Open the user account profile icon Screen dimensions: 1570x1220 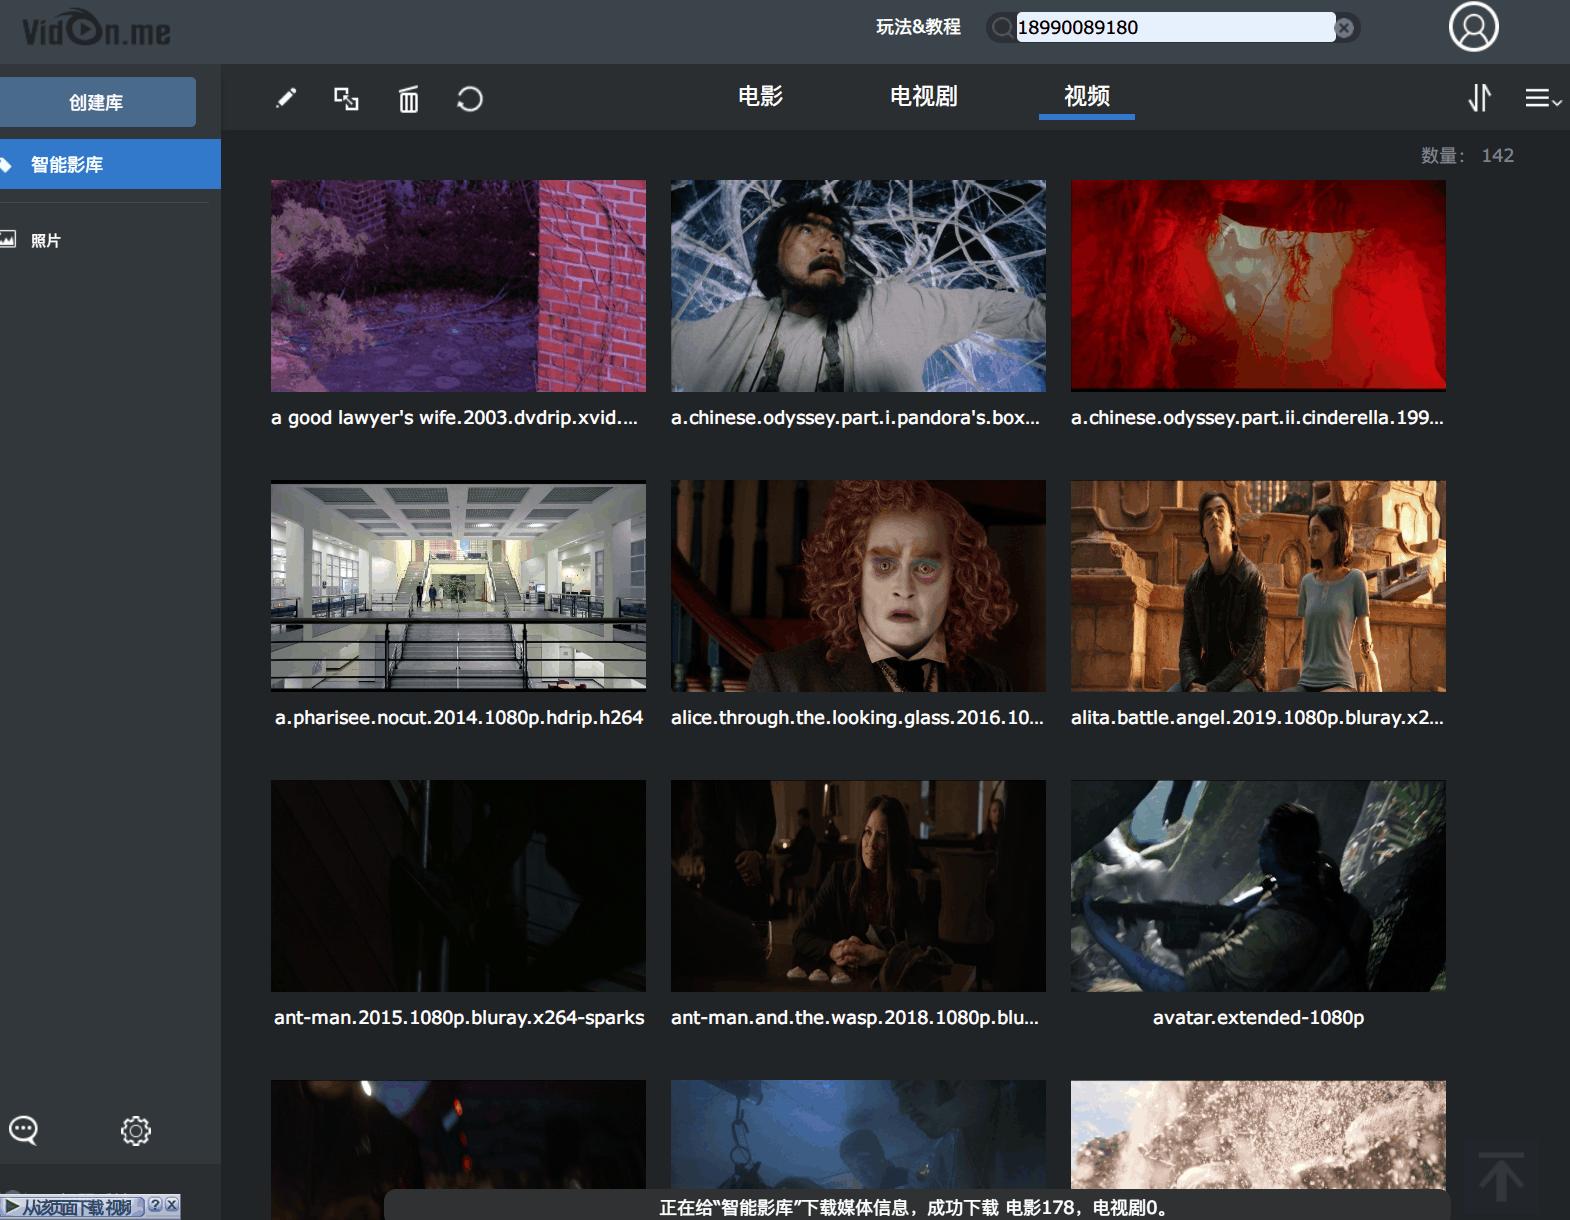(1473, 27)
